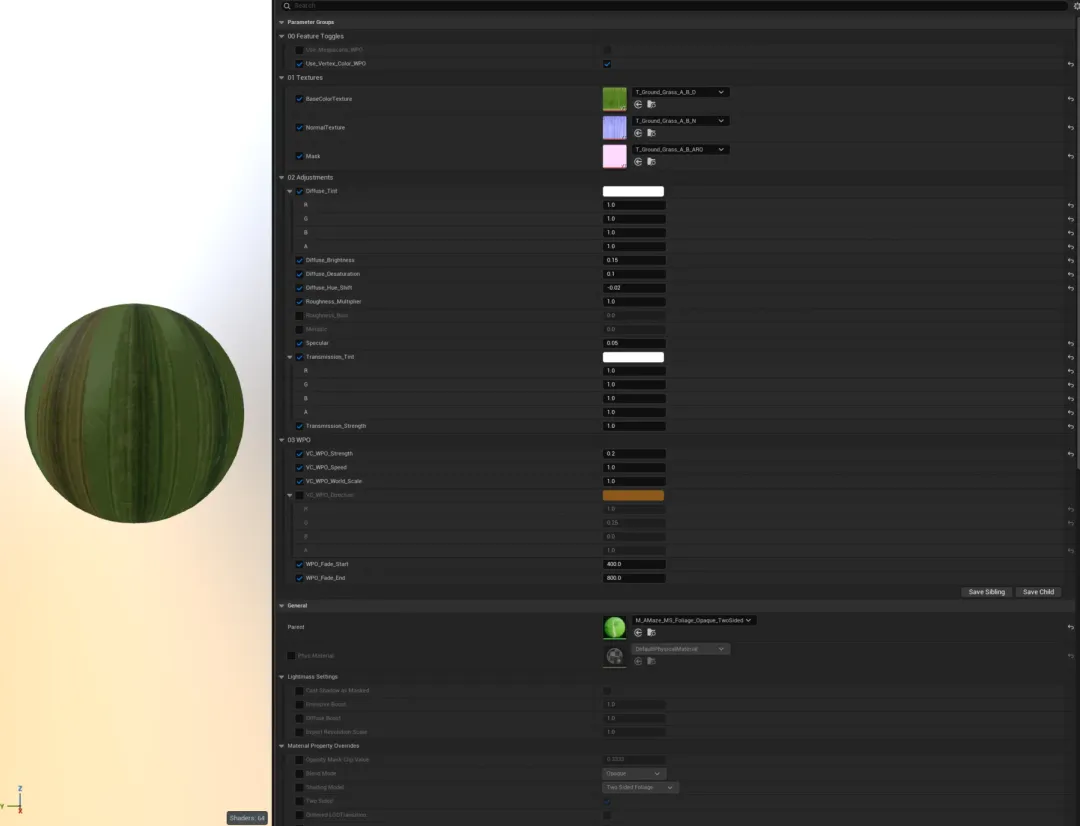This screenshot has width=1080, height=826.
Task: Collapse 02 Adjustments group
Action: point(282,178)
